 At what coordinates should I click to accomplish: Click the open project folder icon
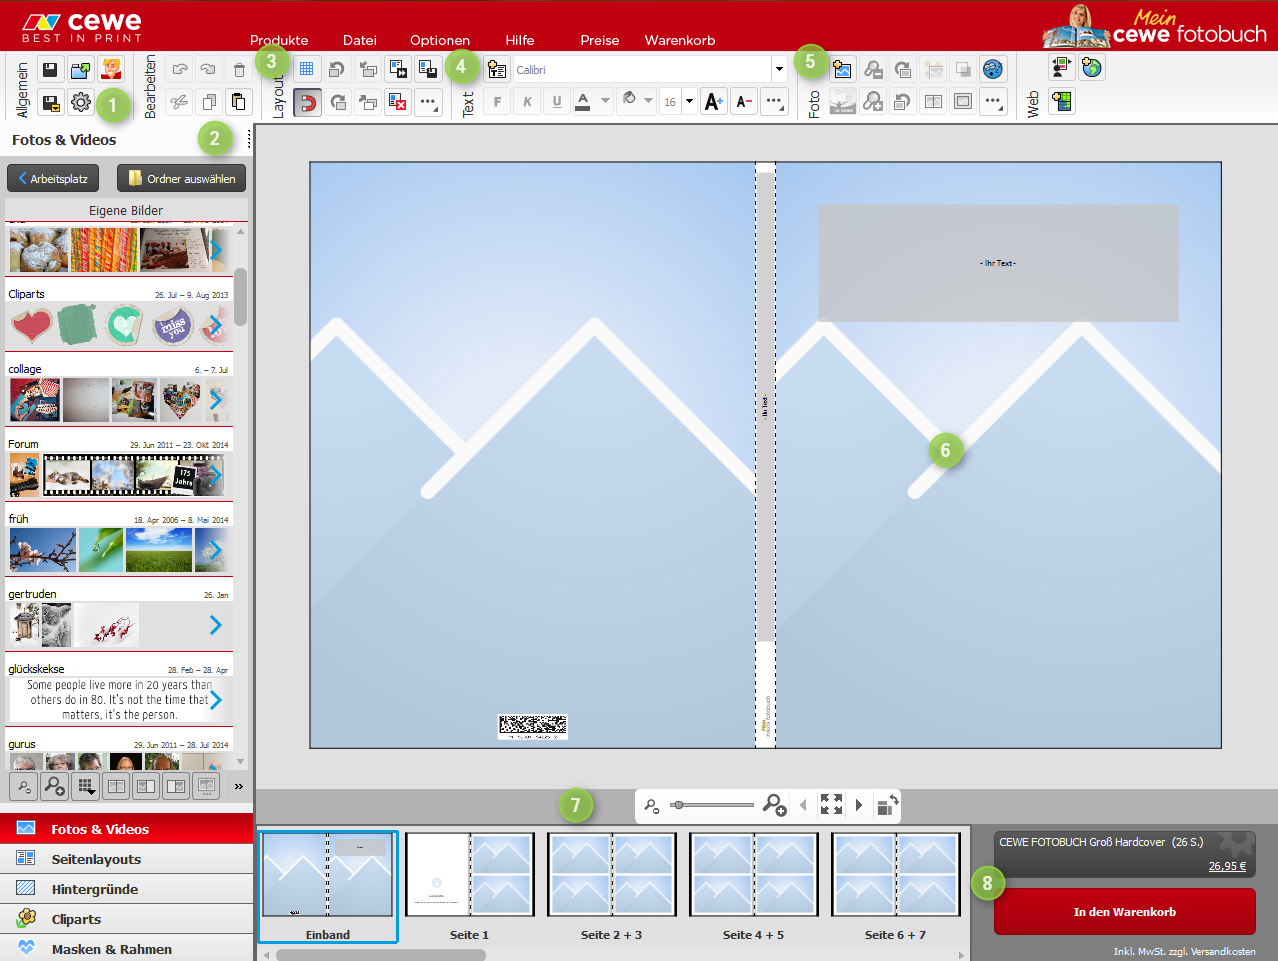pyautogui.click(x=81, y=69)
